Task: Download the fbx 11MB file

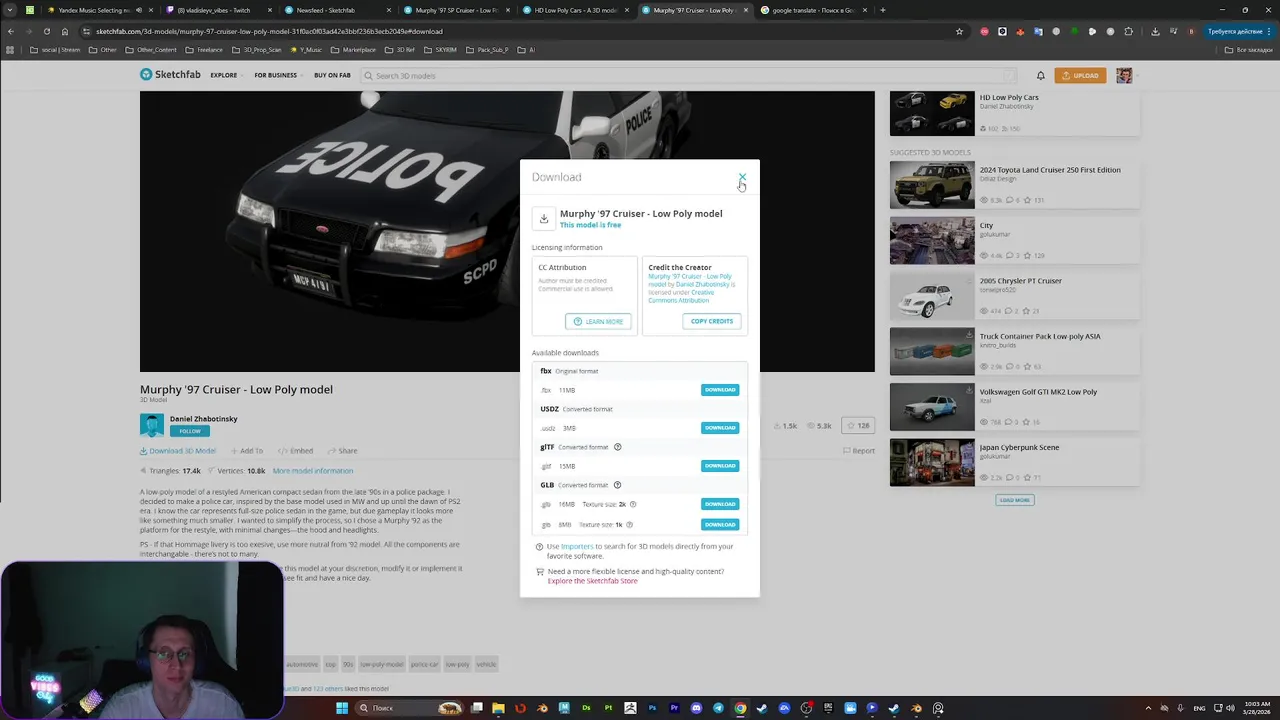Action: pyautogui.click(x=720, y=390)
